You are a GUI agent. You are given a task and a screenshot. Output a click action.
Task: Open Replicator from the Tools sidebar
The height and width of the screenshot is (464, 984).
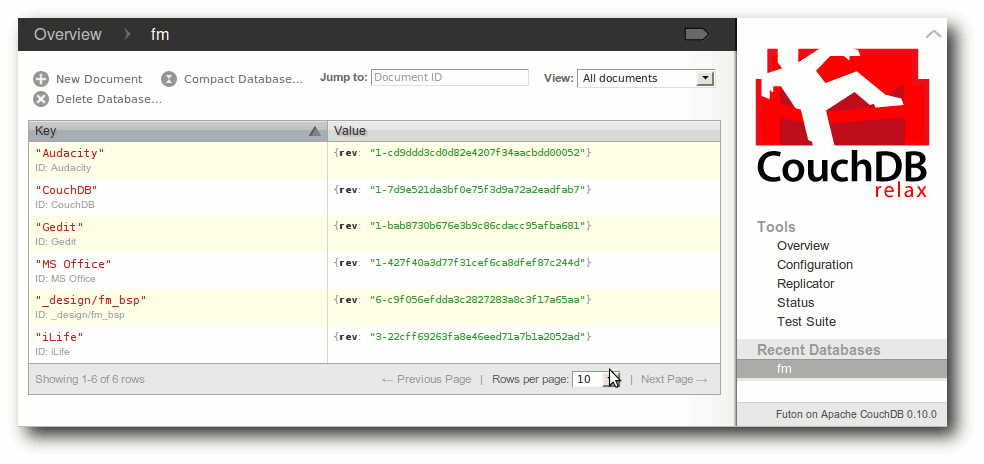click(805, 284)
